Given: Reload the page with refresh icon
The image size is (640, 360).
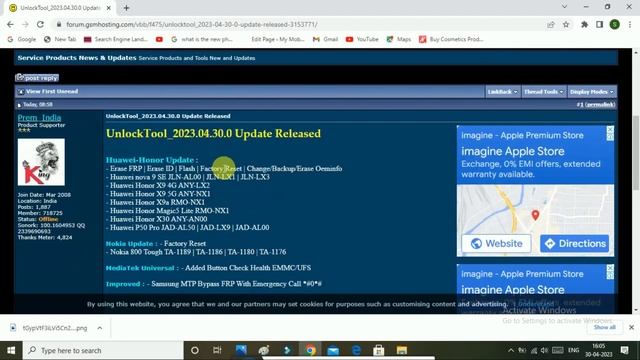Looking at the screenshot, I should coord(40,24).
